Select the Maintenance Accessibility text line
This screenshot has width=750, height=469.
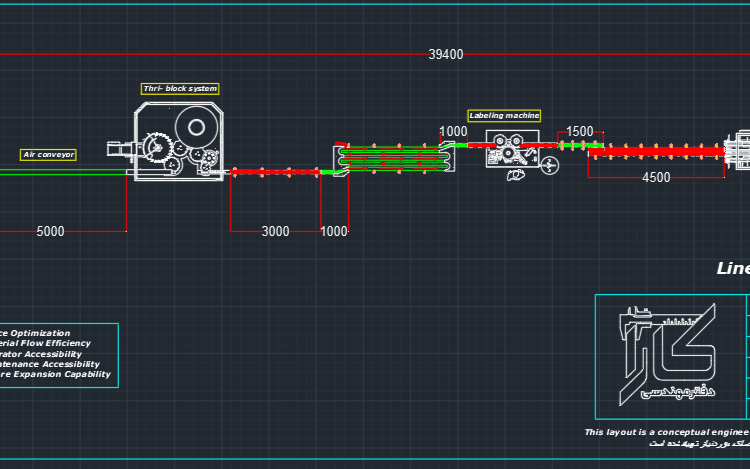(x=50, y=364)
